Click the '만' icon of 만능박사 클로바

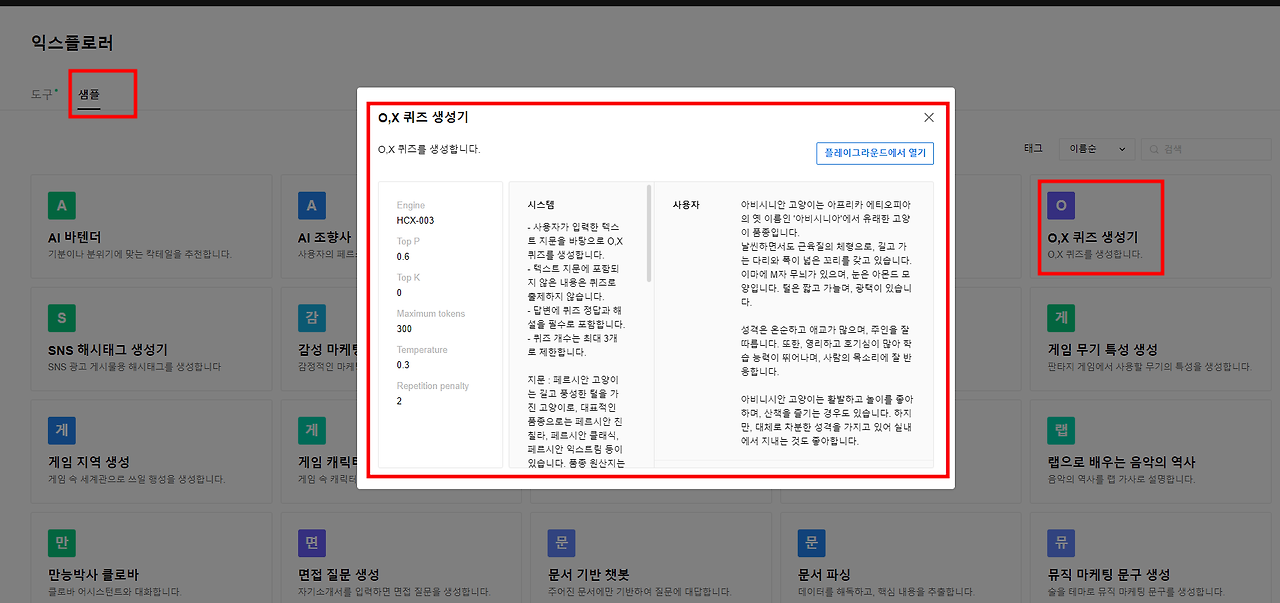[x=62, y=543]
